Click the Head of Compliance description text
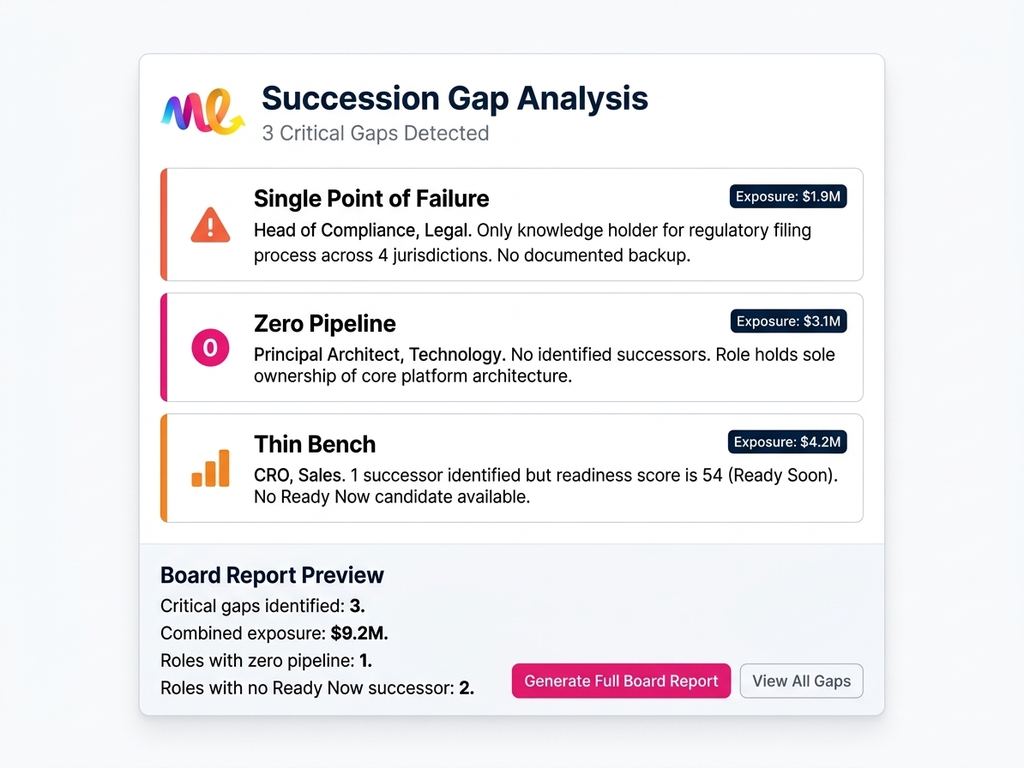The height and width of the screenshot is (768, 1024). pyautogui.click(x=532, y=242)
